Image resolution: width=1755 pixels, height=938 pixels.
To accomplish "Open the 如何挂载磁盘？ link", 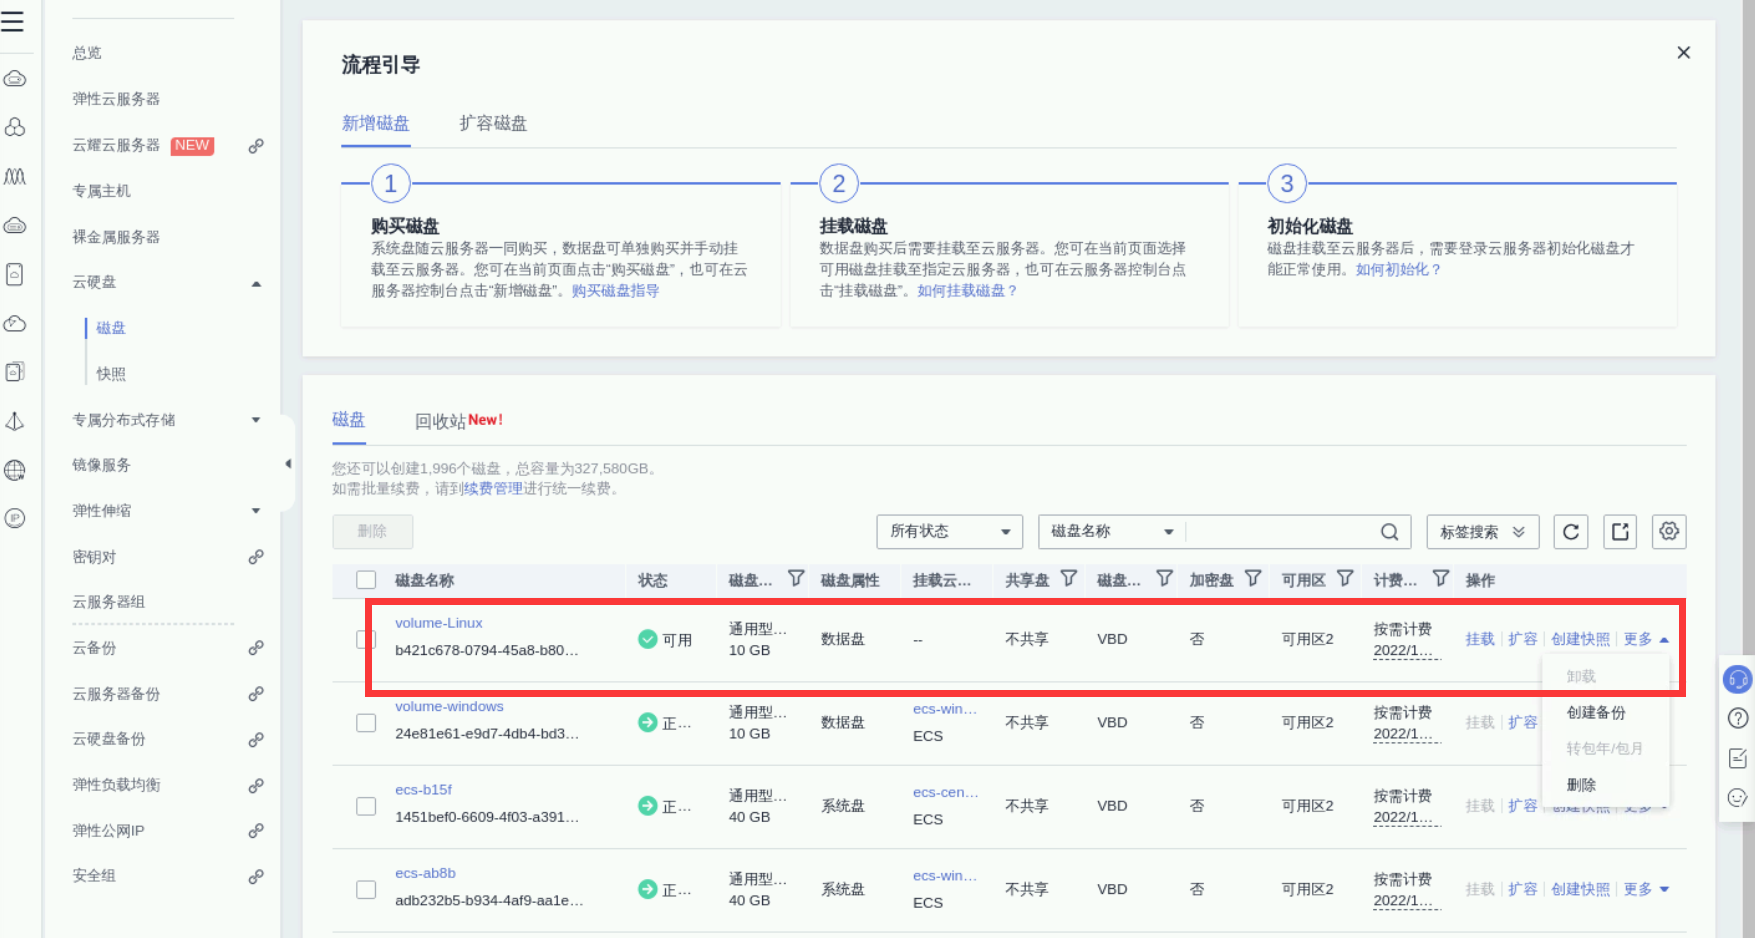I will point(967,291).
